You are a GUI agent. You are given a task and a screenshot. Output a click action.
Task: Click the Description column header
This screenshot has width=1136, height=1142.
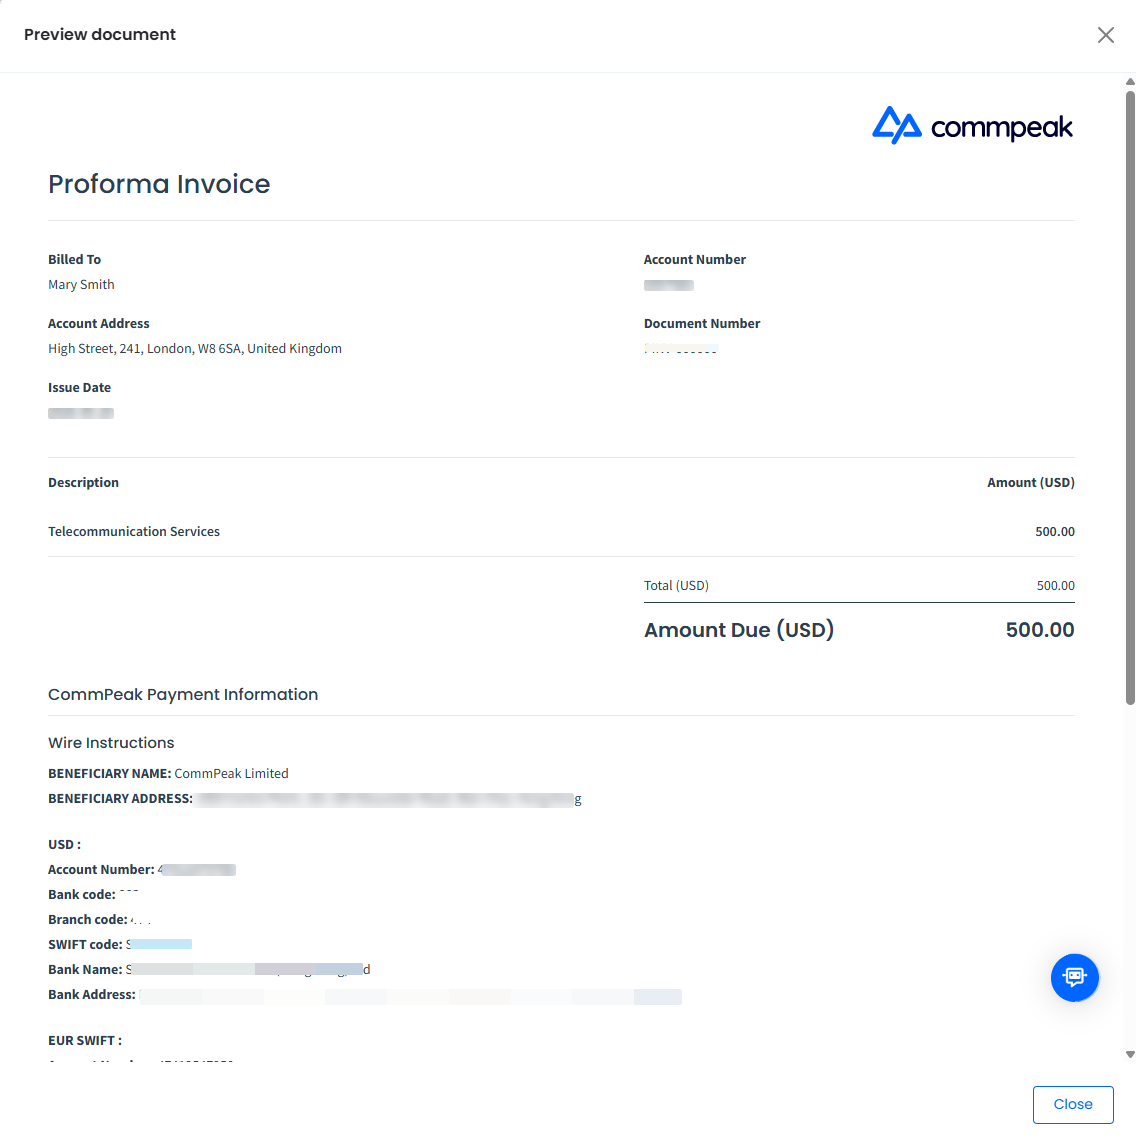pos(83,482)
